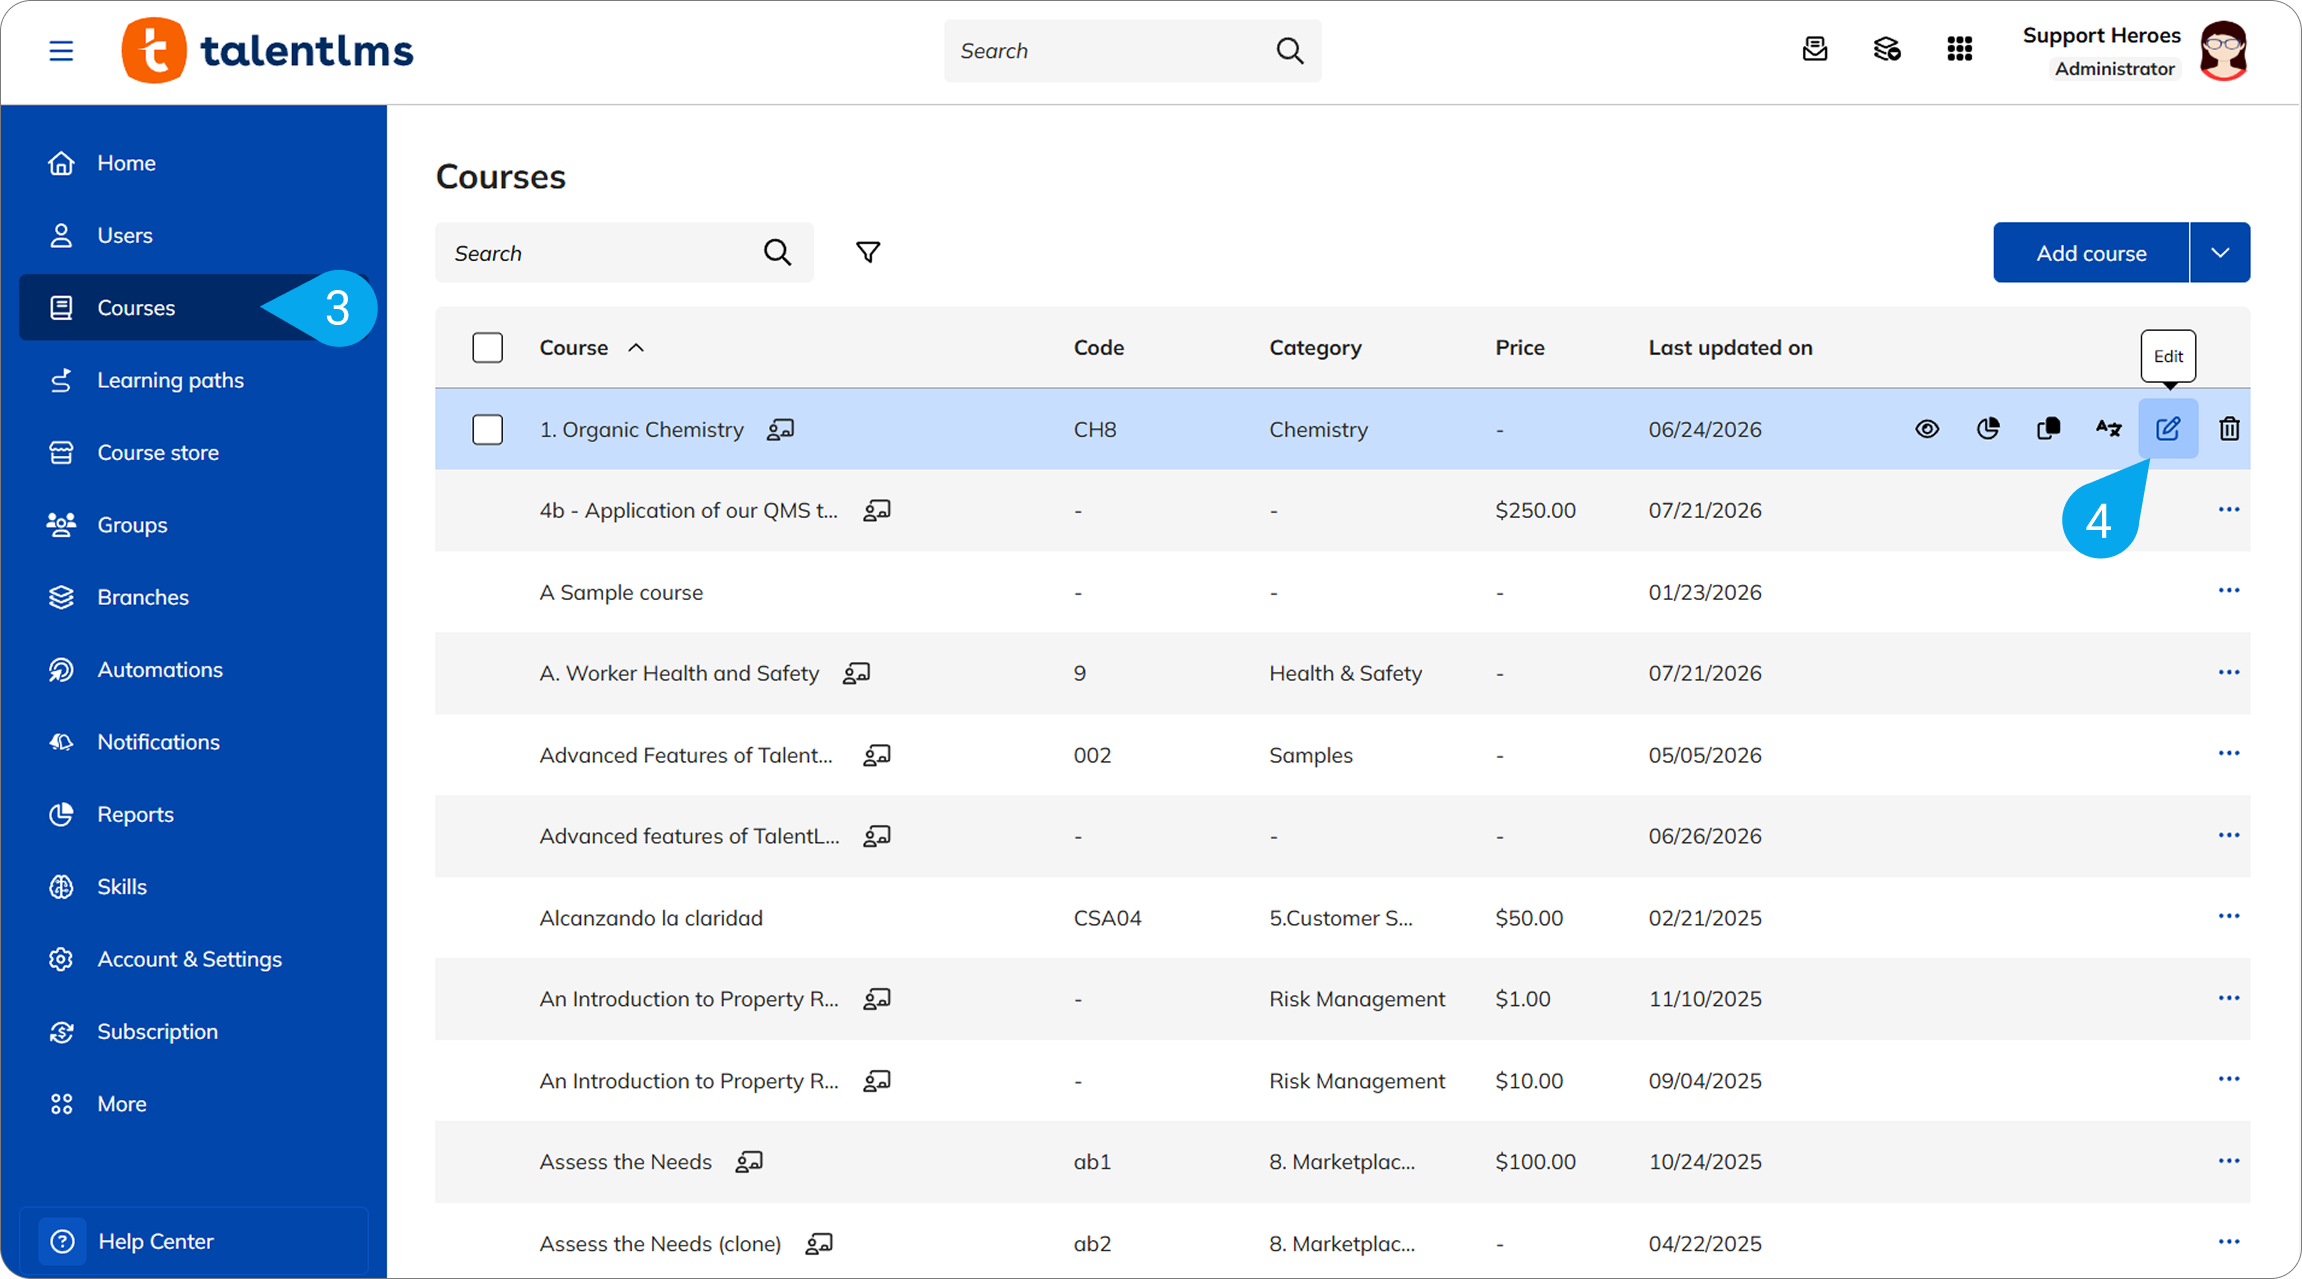Click the top search magnifier icon

pos(1290,50)
